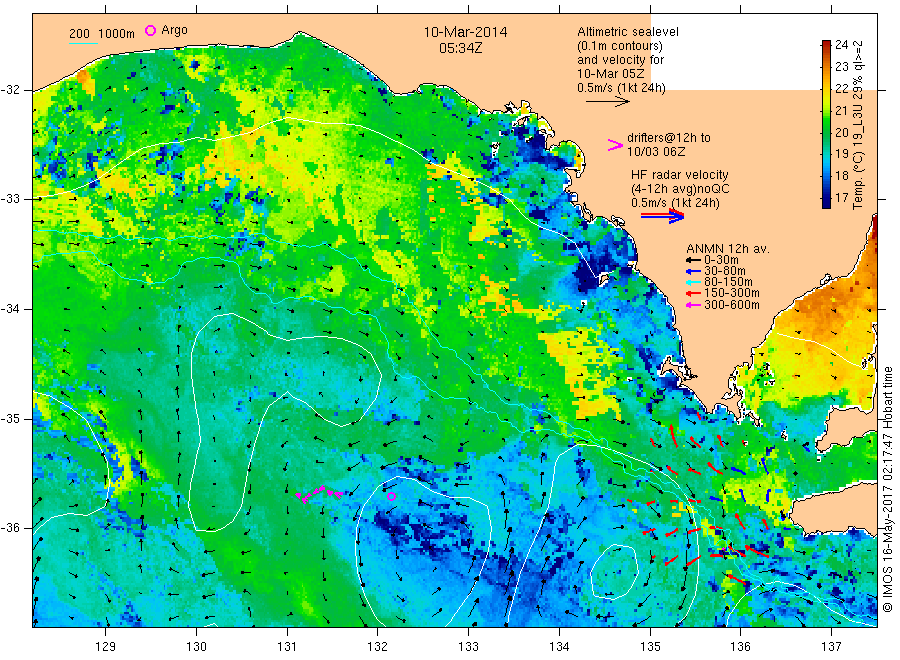Screen dimensions: 900x660
Task: Click the 150-300m depth label
Action: 731,293
